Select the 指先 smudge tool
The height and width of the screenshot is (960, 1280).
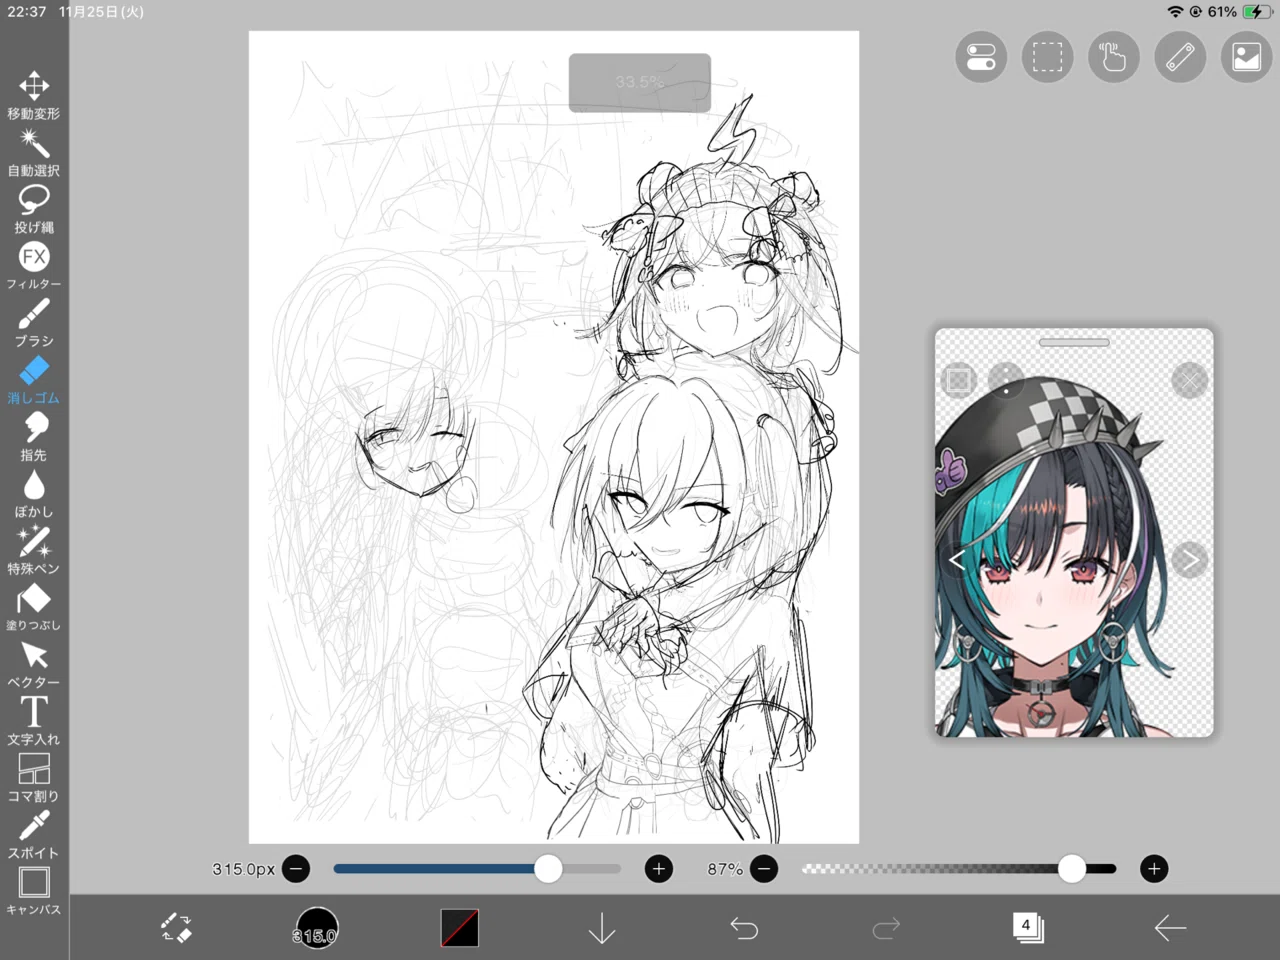click(34, 437)
